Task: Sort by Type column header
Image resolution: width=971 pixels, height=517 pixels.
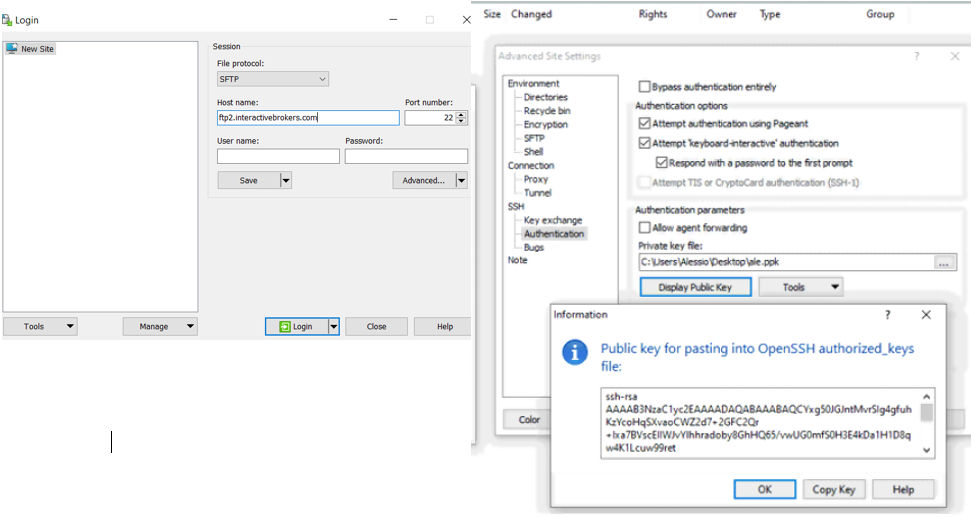Action: (770, 14)
